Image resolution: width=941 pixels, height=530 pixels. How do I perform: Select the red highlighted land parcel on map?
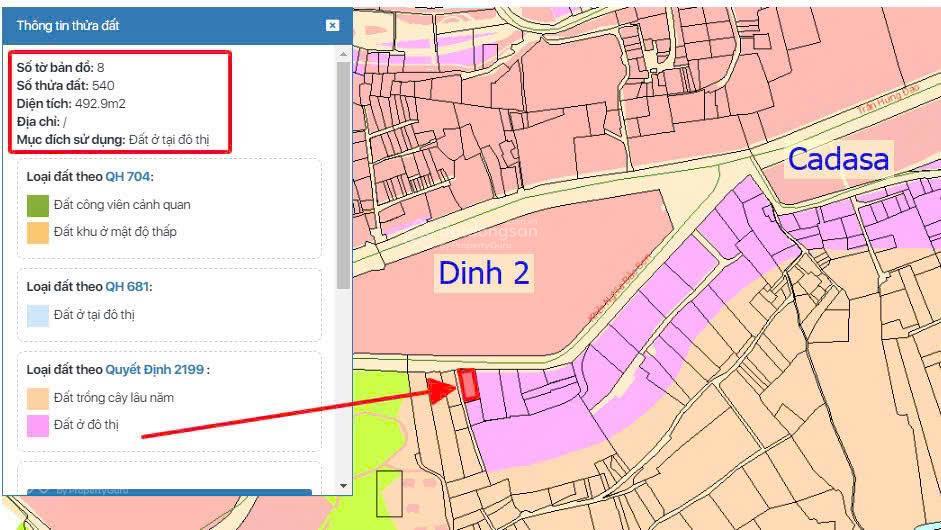pos(468,385)
